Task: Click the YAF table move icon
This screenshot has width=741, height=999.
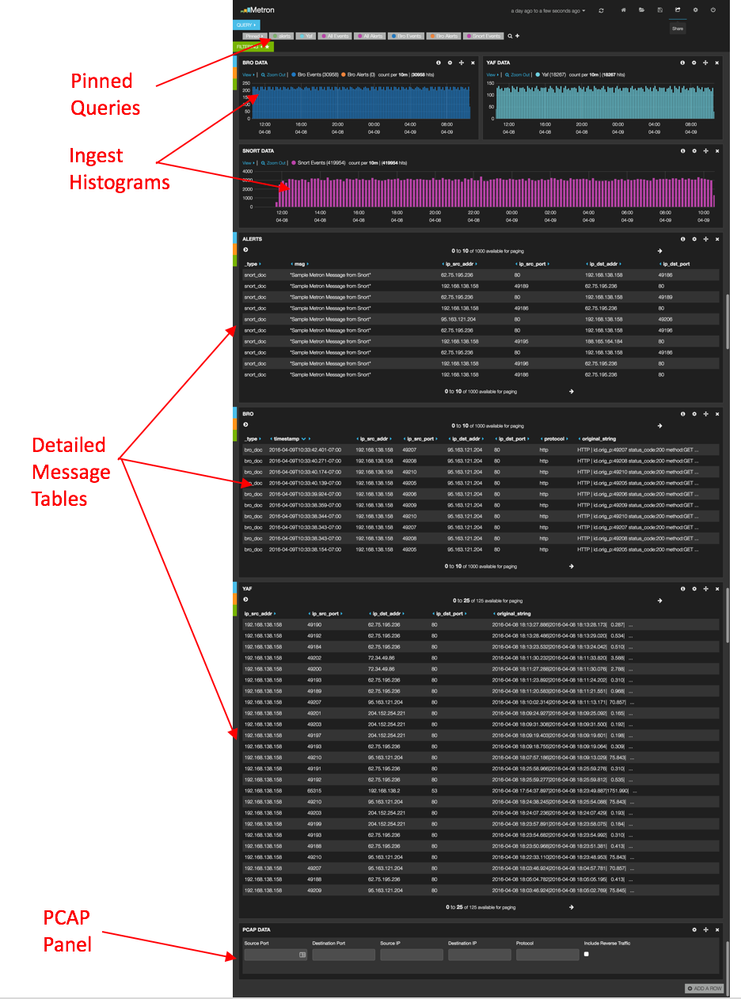Action: click(705, 589)
